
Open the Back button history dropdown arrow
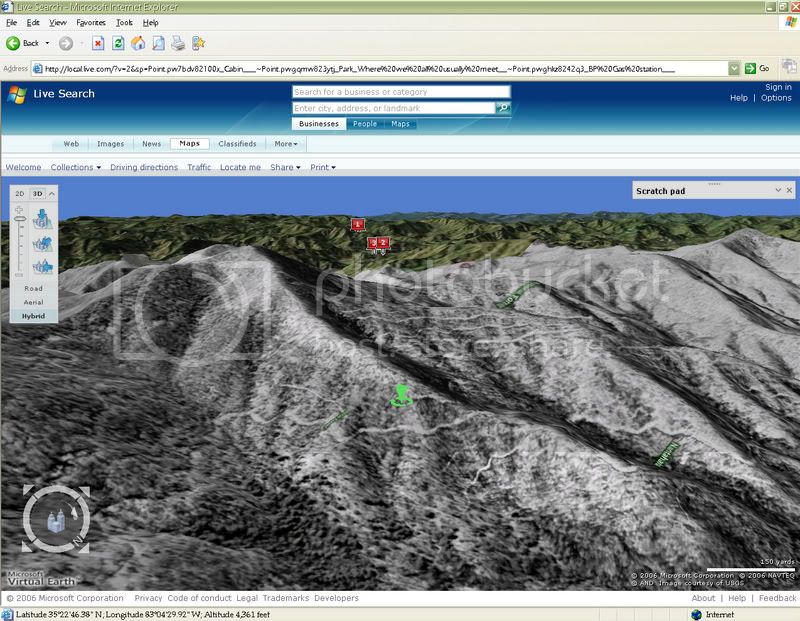point(47,43)
